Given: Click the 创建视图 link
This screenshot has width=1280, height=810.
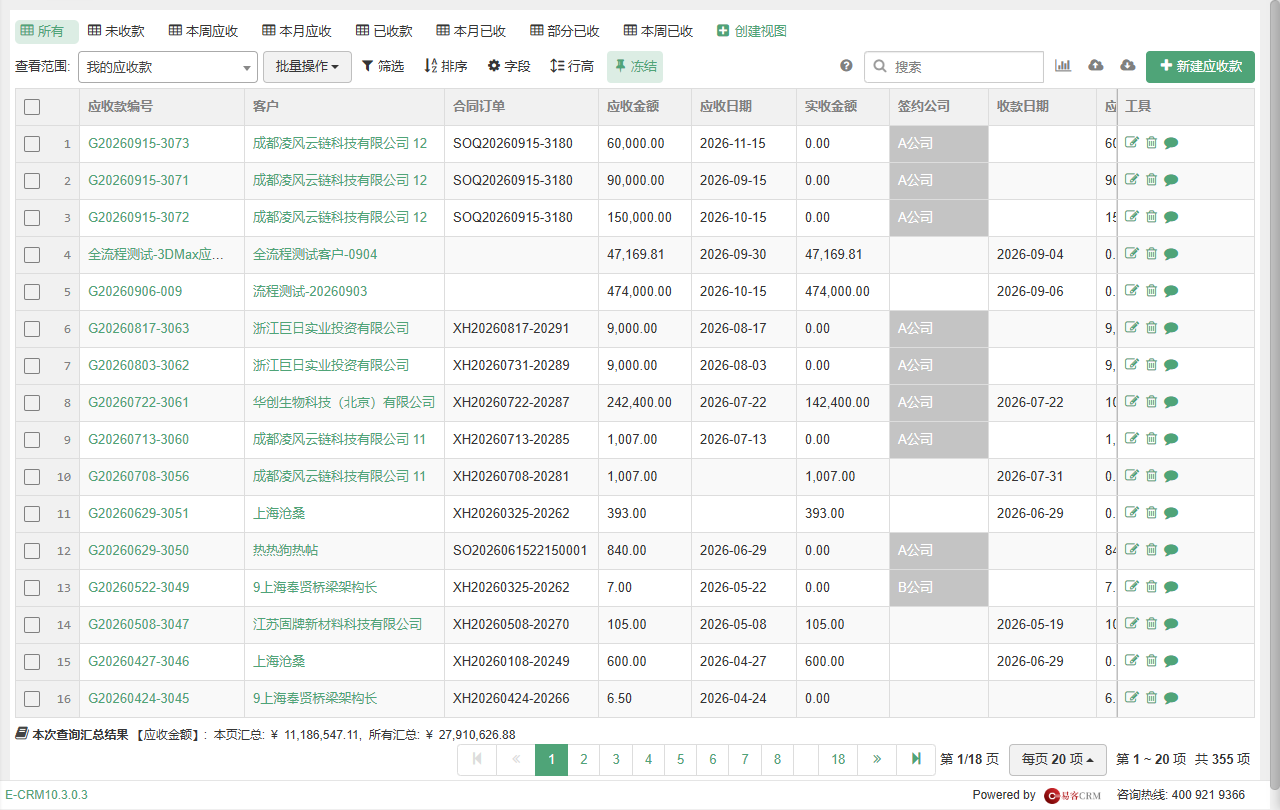Looking at the screenshot, I should (752, 31).
